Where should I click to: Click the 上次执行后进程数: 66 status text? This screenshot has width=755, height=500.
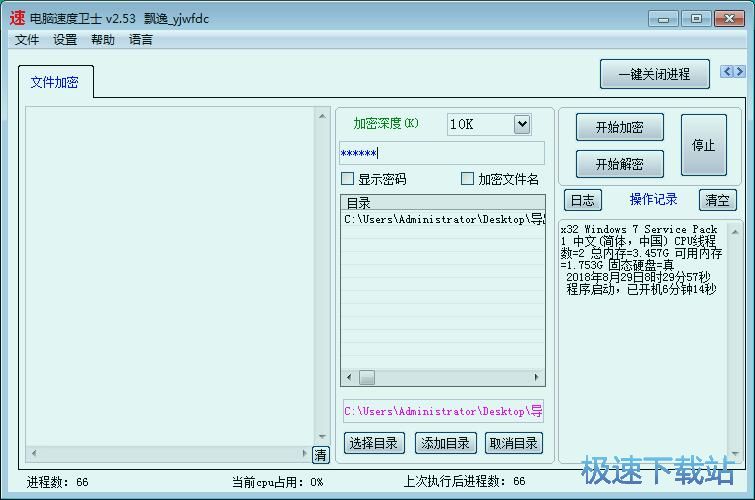pyautogui.click(x=465, y=481)
